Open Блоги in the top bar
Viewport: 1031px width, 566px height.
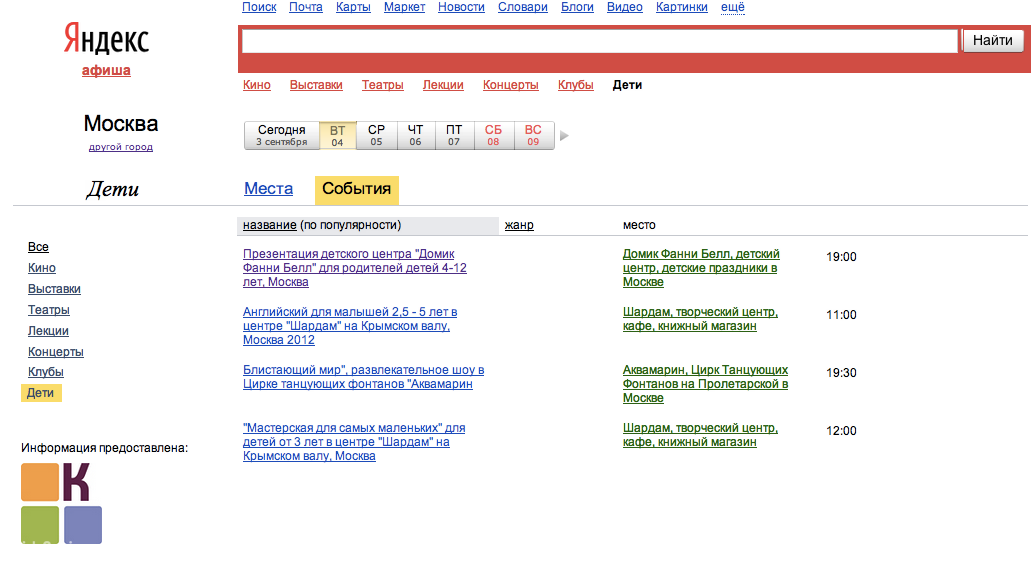pyautogui.click(x=577, y=7)
